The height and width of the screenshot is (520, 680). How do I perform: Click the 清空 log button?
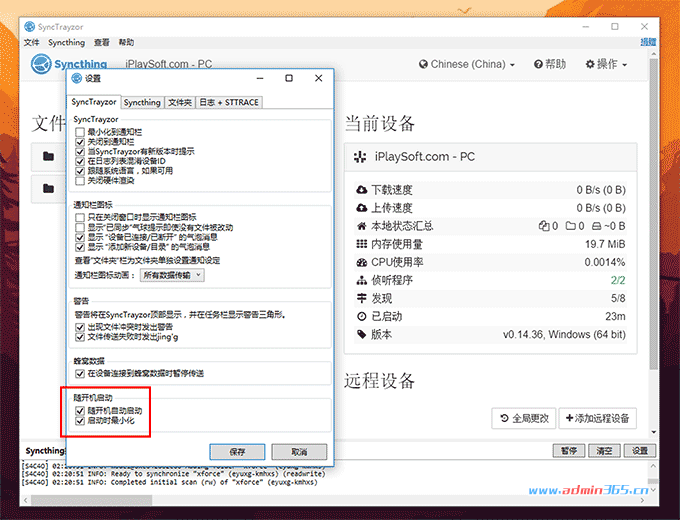click(x=605, y=451)
